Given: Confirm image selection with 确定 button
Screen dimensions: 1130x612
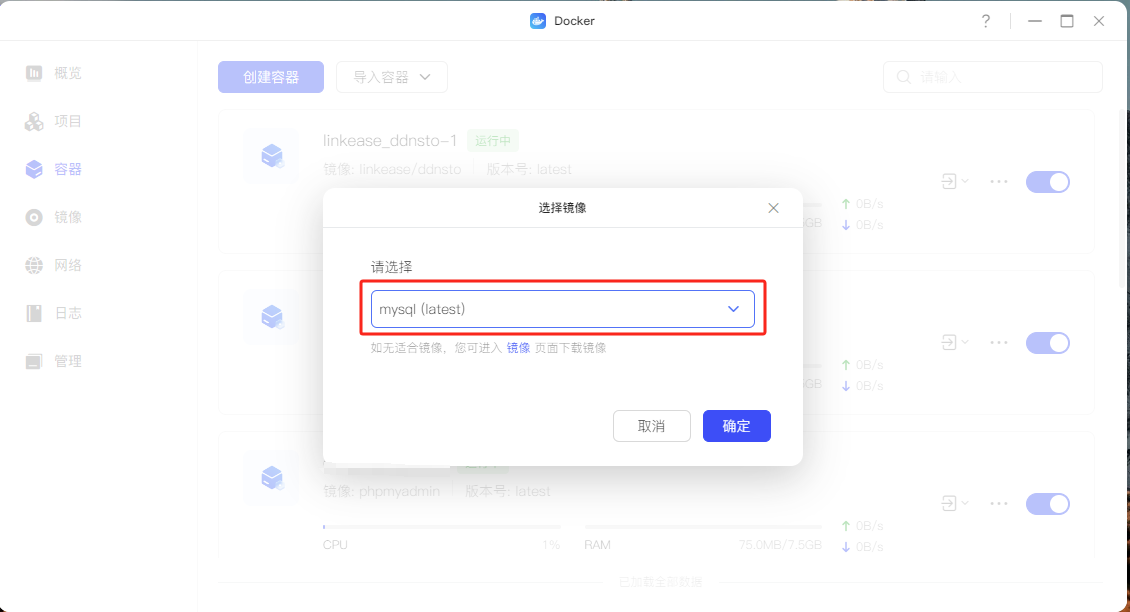Looking at the screenshot, I should click(737, 426).
